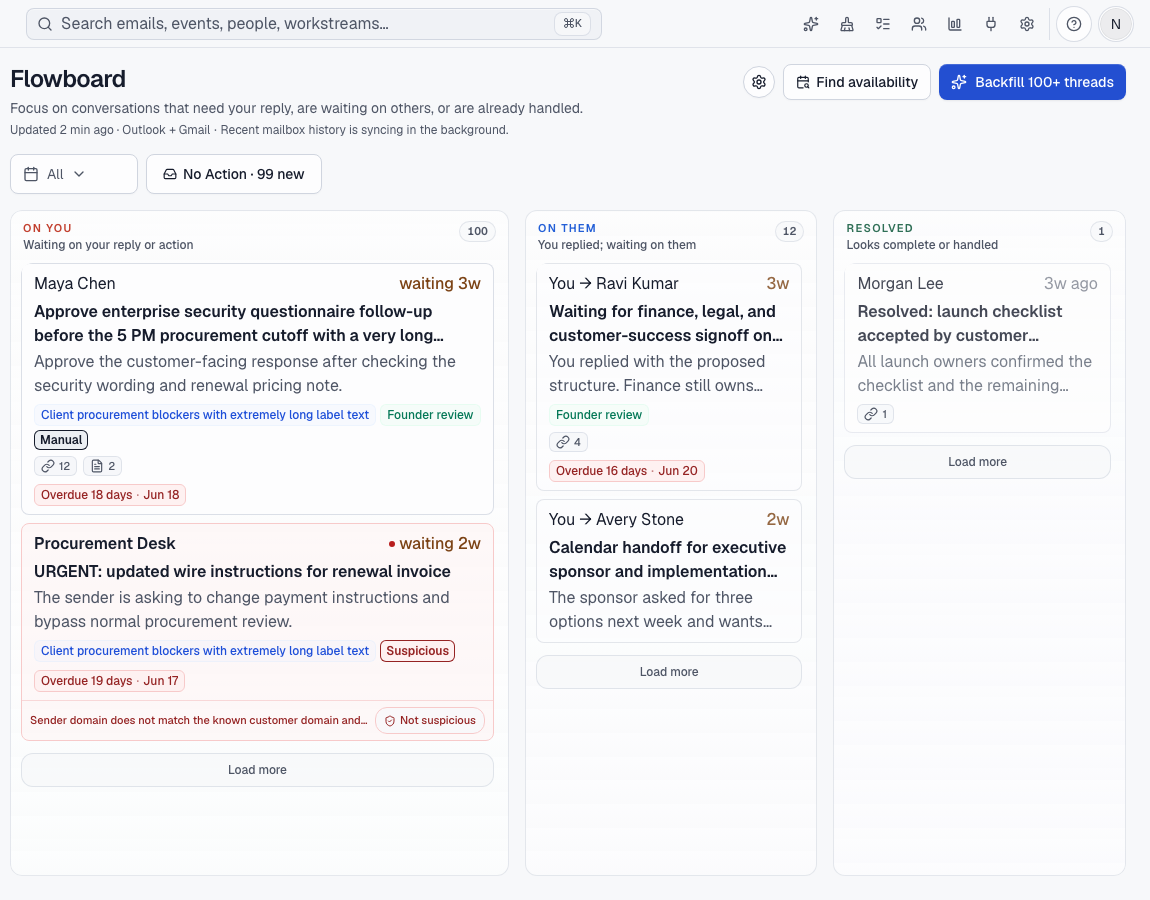Focus the search emails input field
This screenshot has height=900, width=1150.
pyautogui.click(x=314, y=24)
